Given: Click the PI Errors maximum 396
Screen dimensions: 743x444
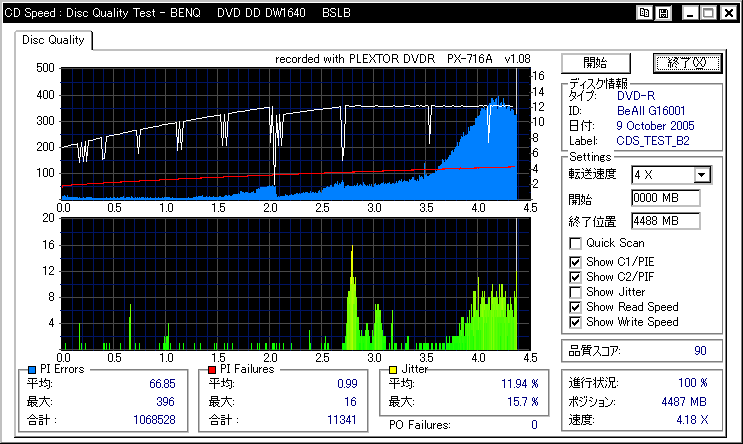Looking at the screenshot, I should coord(165,402).
